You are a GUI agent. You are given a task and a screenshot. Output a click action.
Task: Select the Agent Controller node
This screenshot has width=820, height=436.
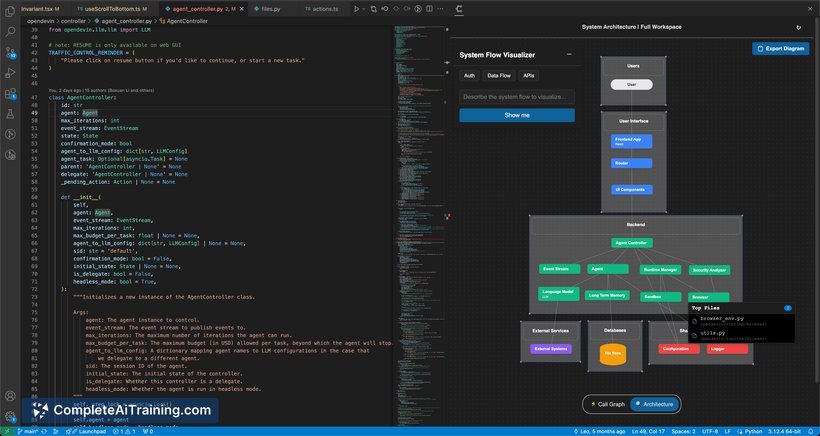pyautogui.click(x=632, y=243)
